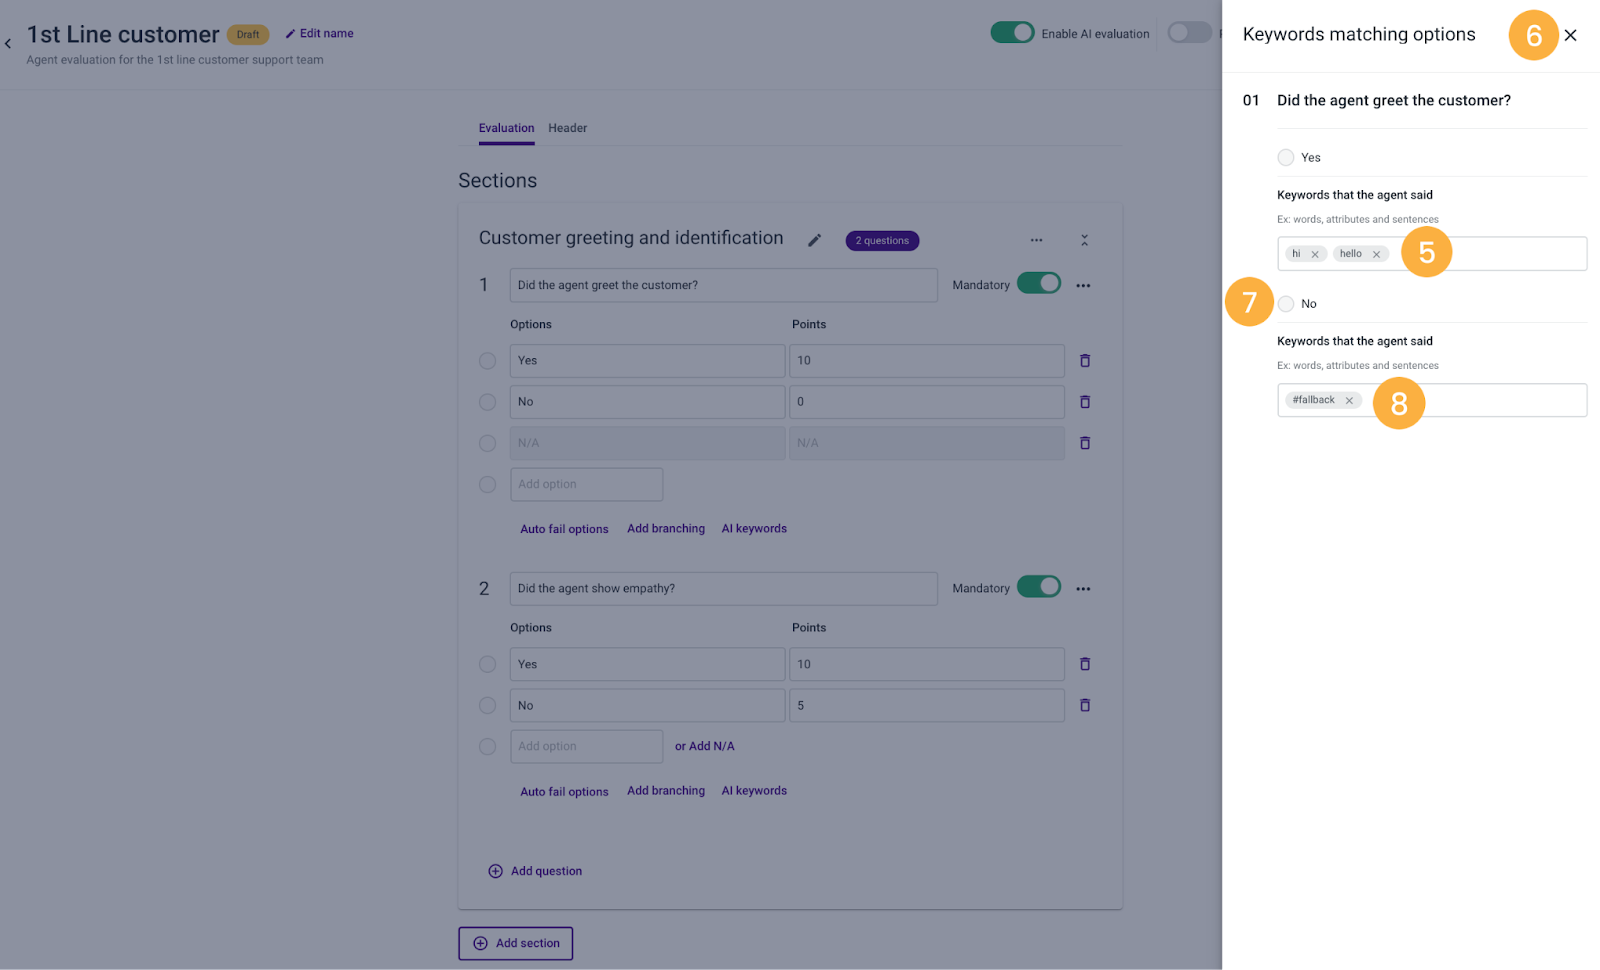Click the 'or Add N/A' link
The width and height of the screenshot is (1600, 970).
pyautogui.click(x=705, y=746)
